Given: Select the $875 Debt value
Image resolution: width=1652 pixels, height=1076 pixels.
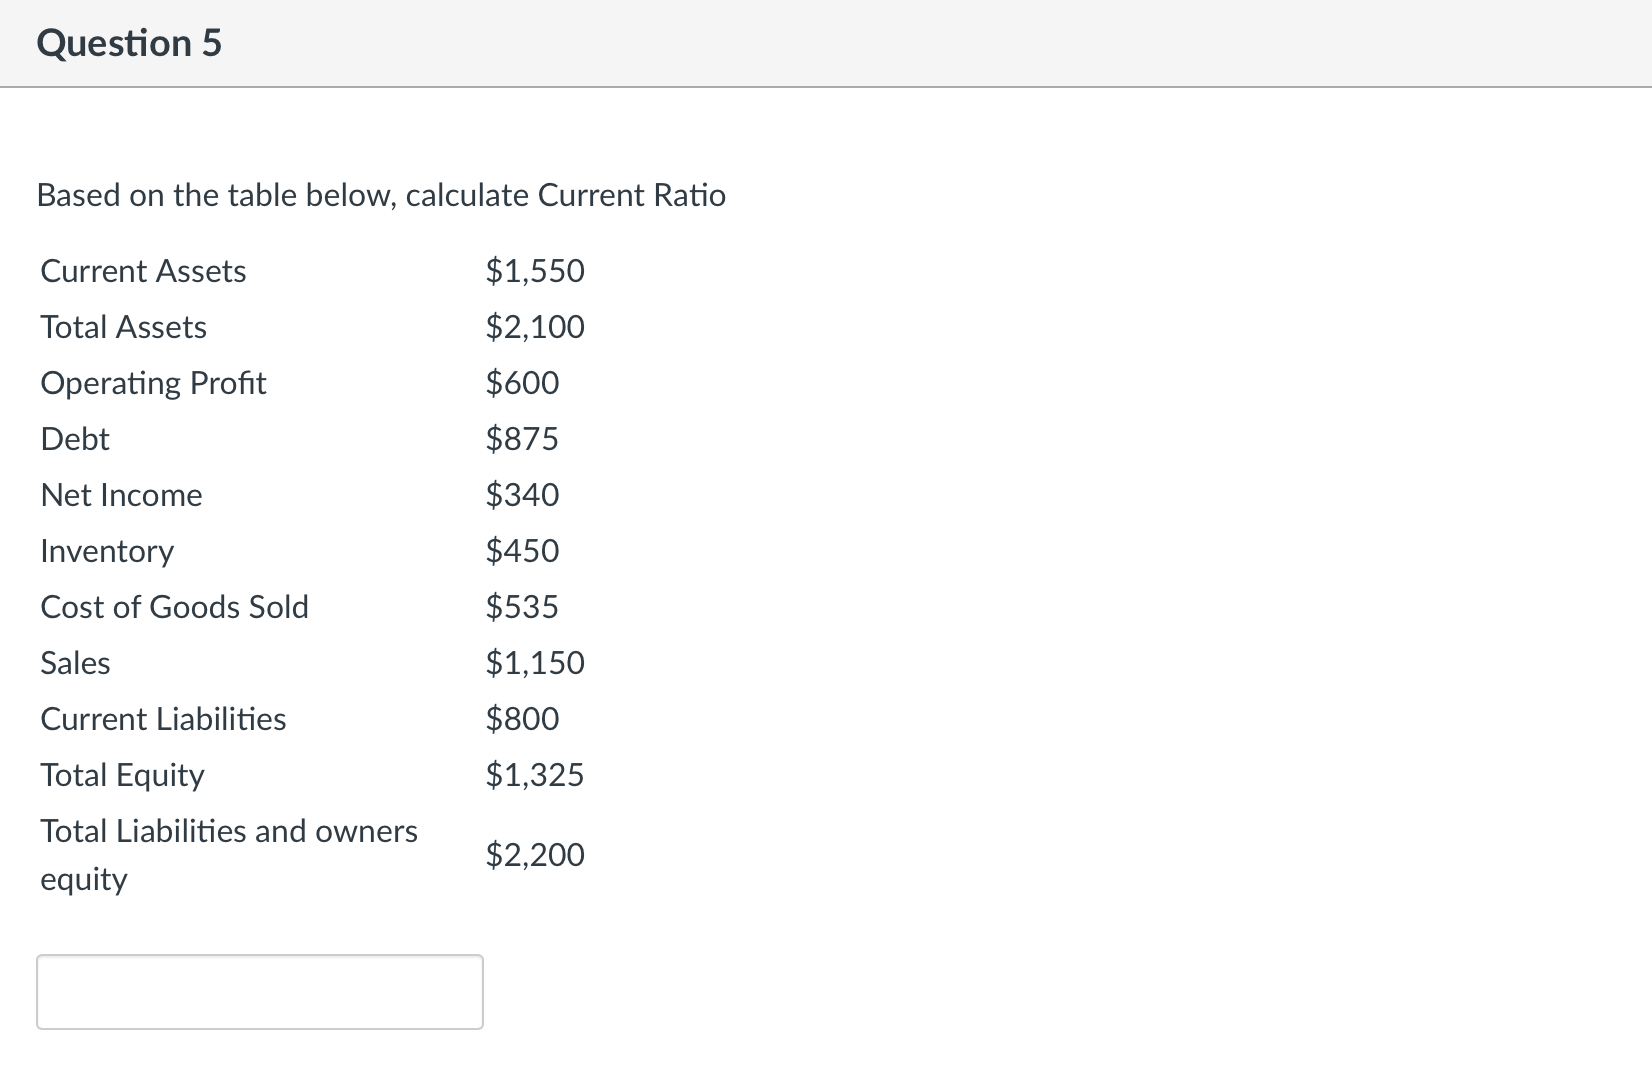Looking at the screenshot, I should [x=522, y=438].
